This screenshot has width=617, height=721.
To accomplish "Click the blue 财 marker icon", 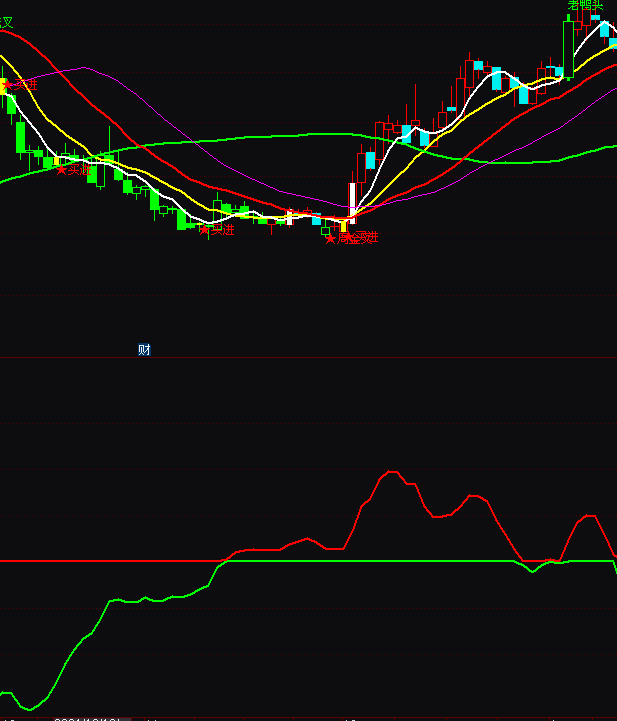I will [x=144, y=350].
